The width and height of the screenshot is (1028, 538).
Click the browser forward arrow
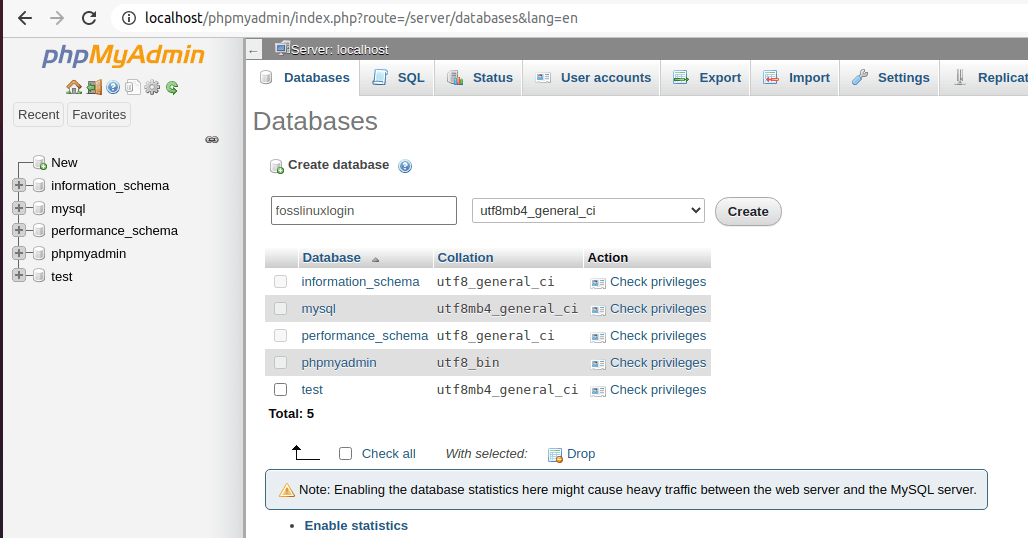point(58,18)
